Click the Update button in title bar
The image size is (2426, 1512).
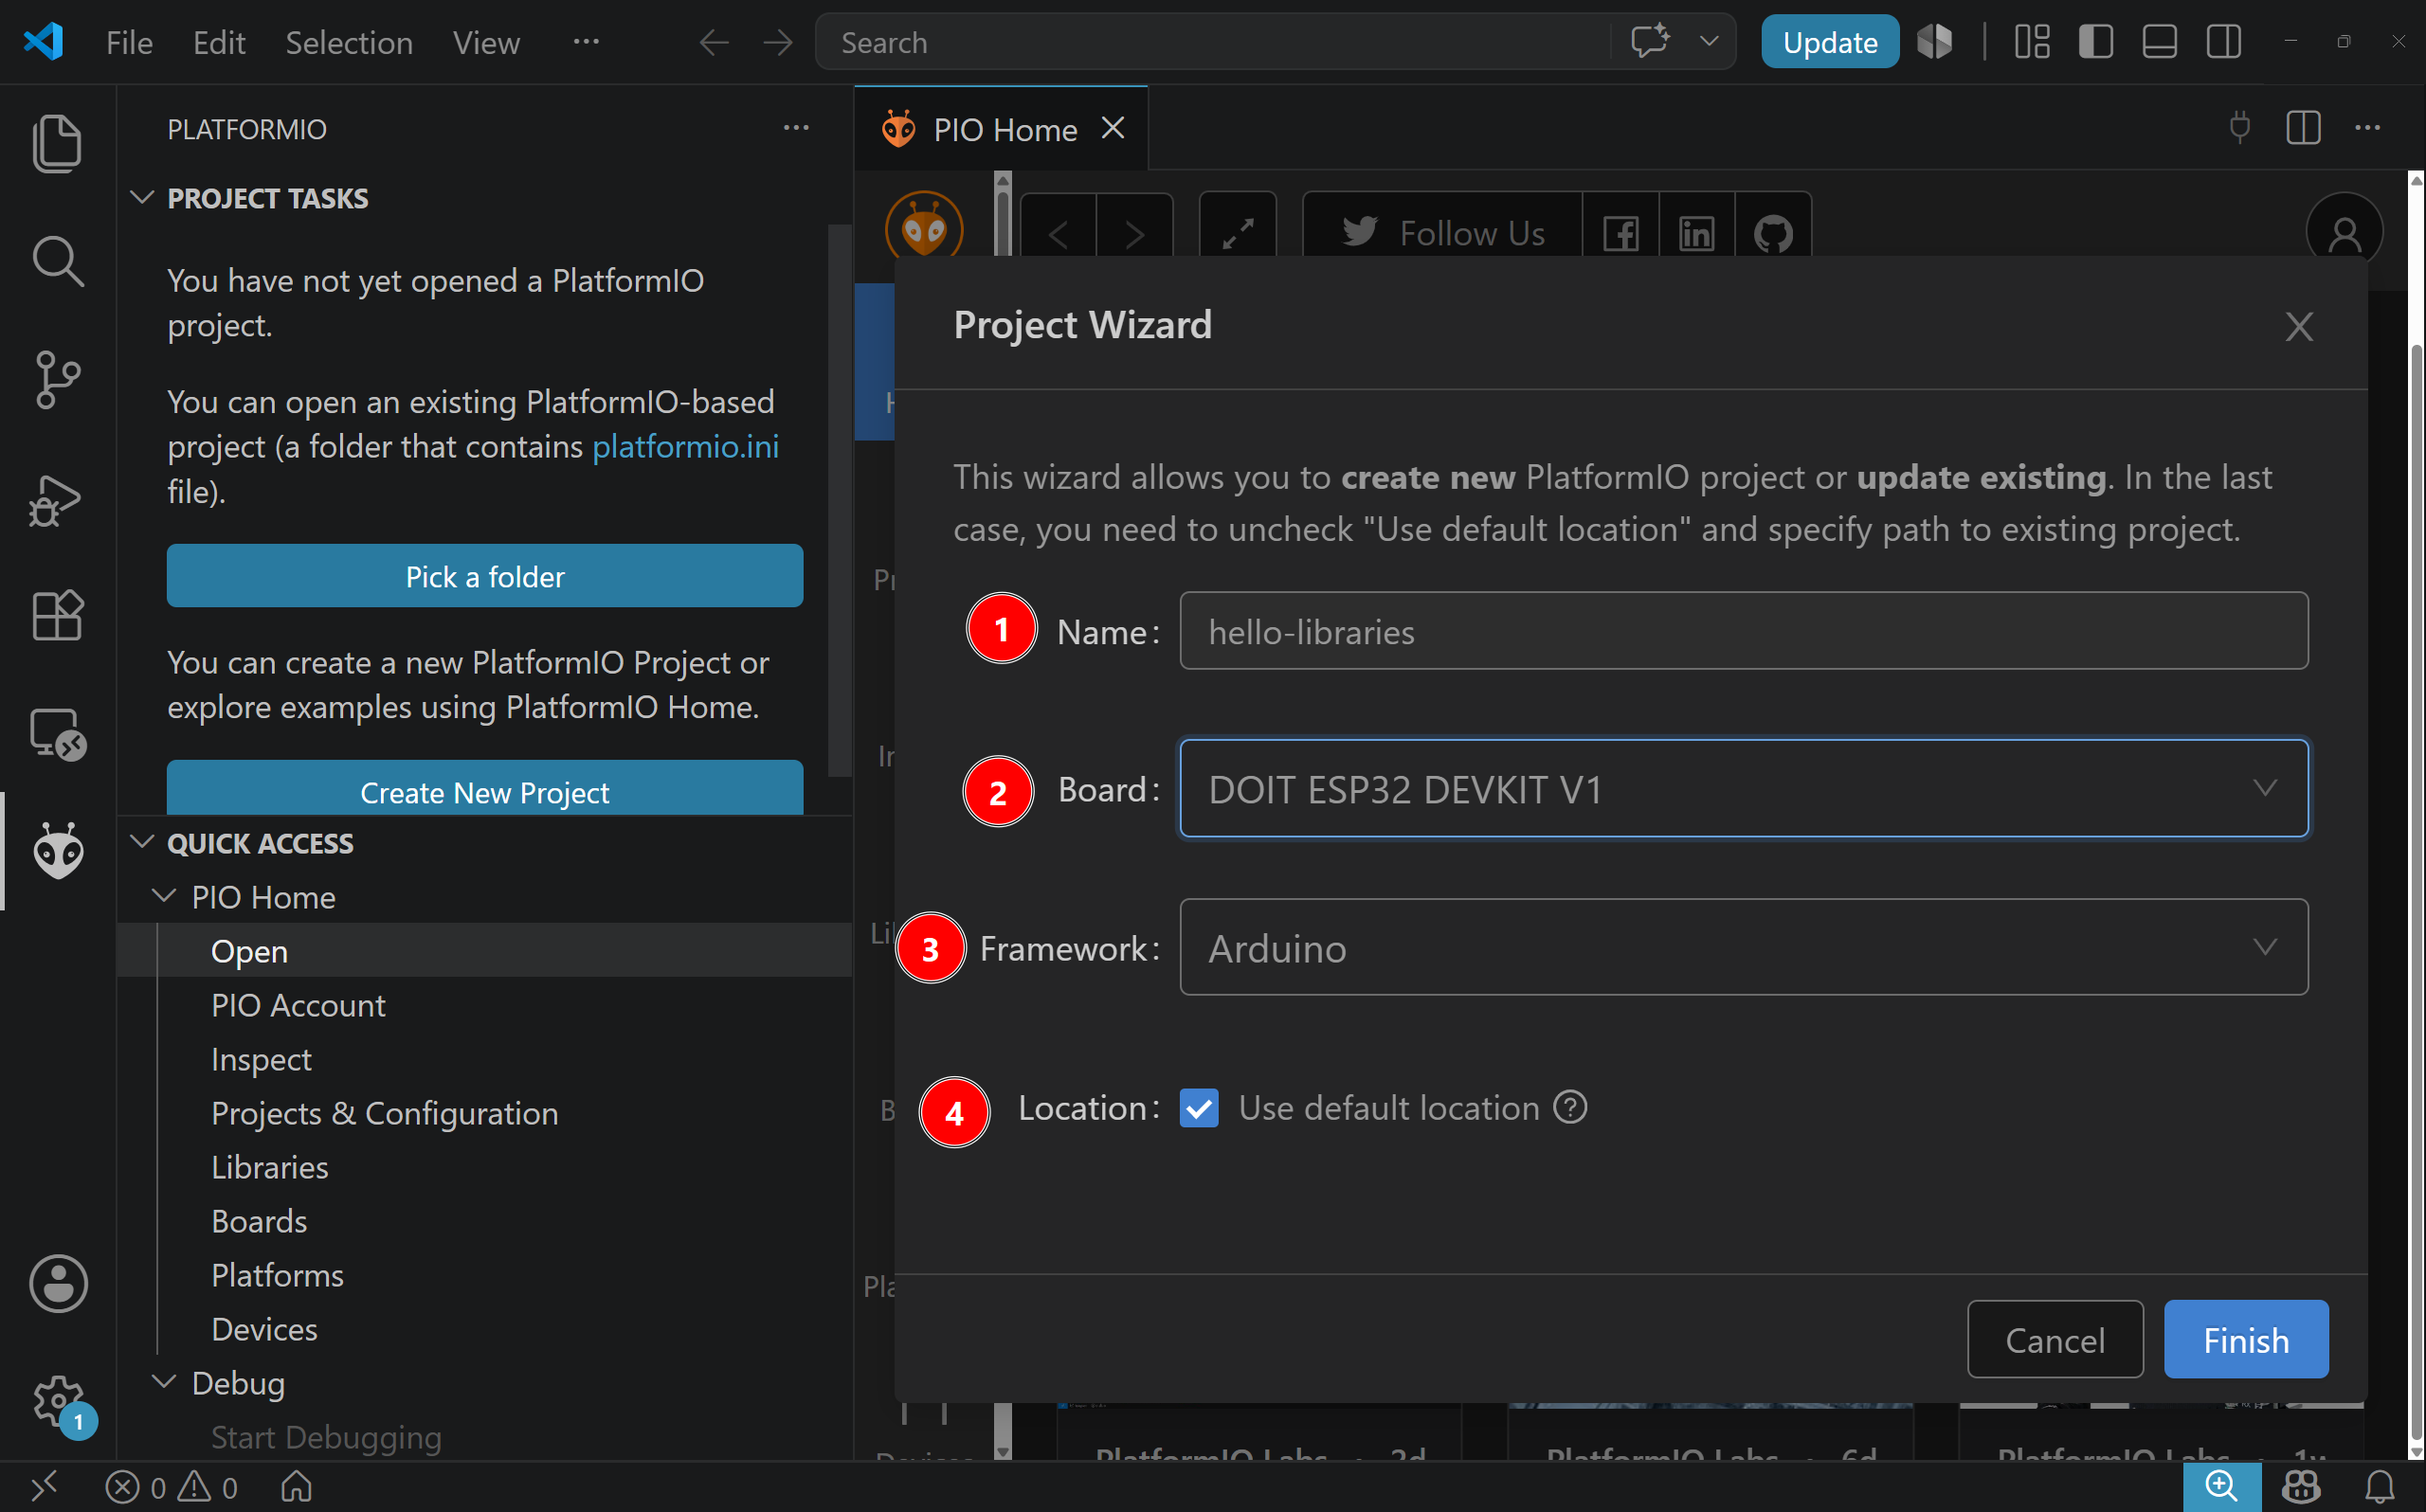click(x=1830, y=42)
